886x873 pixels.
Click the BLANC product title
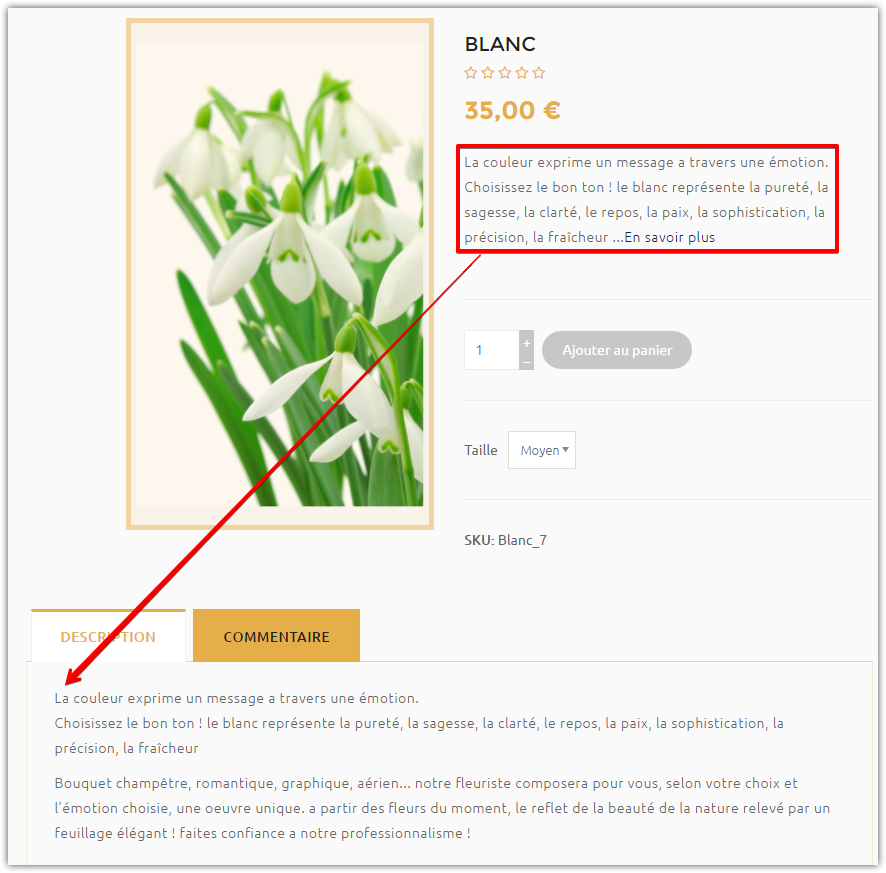[500, 44]
